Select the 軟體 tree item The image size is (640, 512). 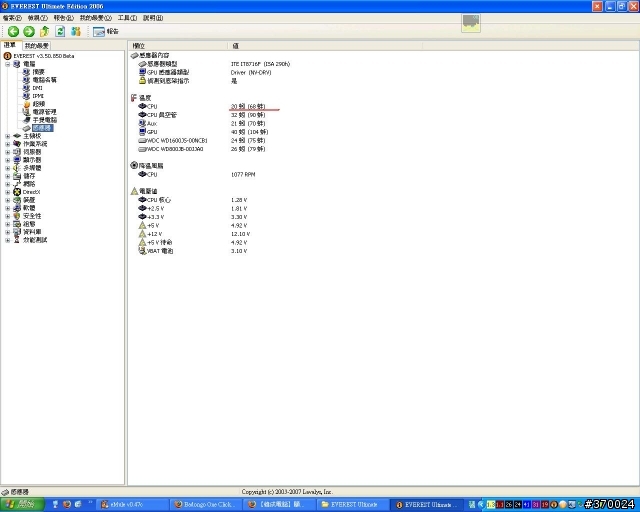29,208
